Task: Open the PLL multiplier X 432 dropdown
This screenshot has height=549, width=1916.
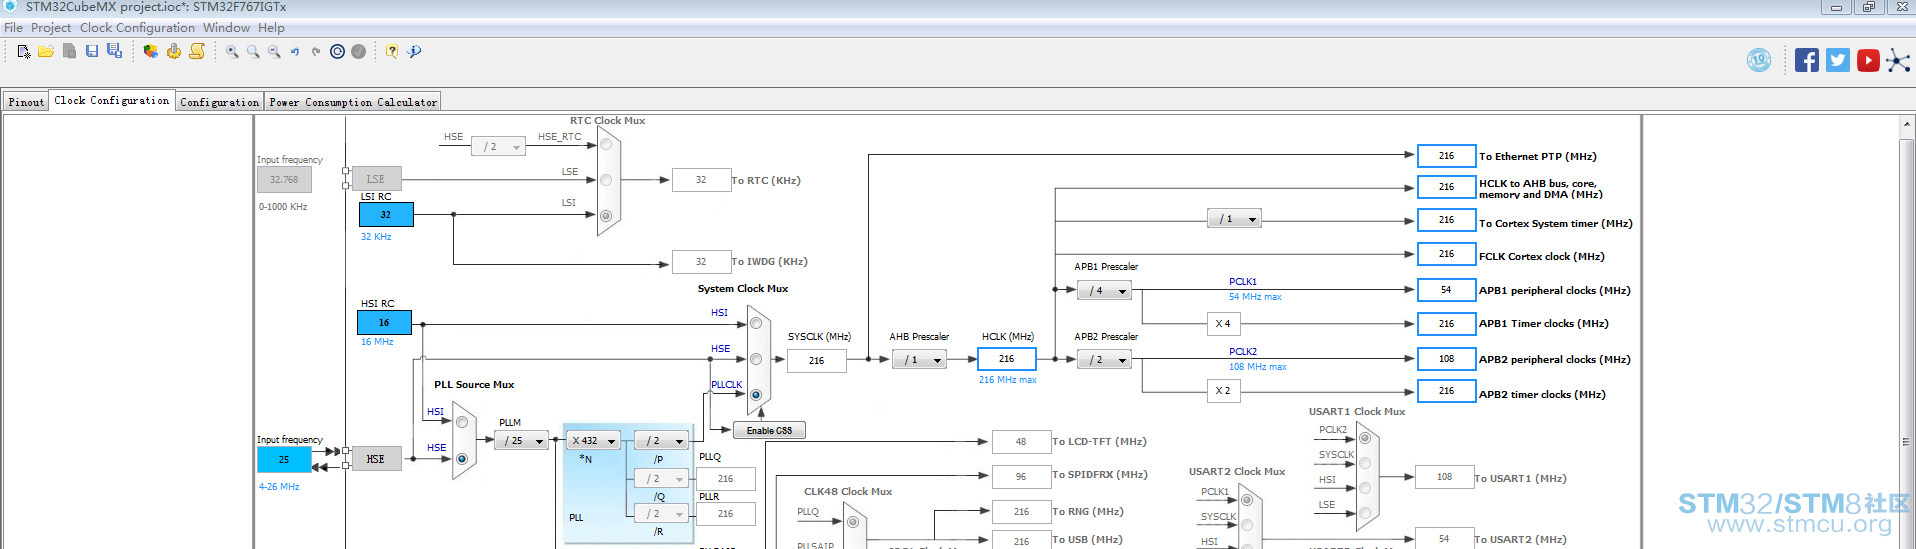Action: pos(592,441)
